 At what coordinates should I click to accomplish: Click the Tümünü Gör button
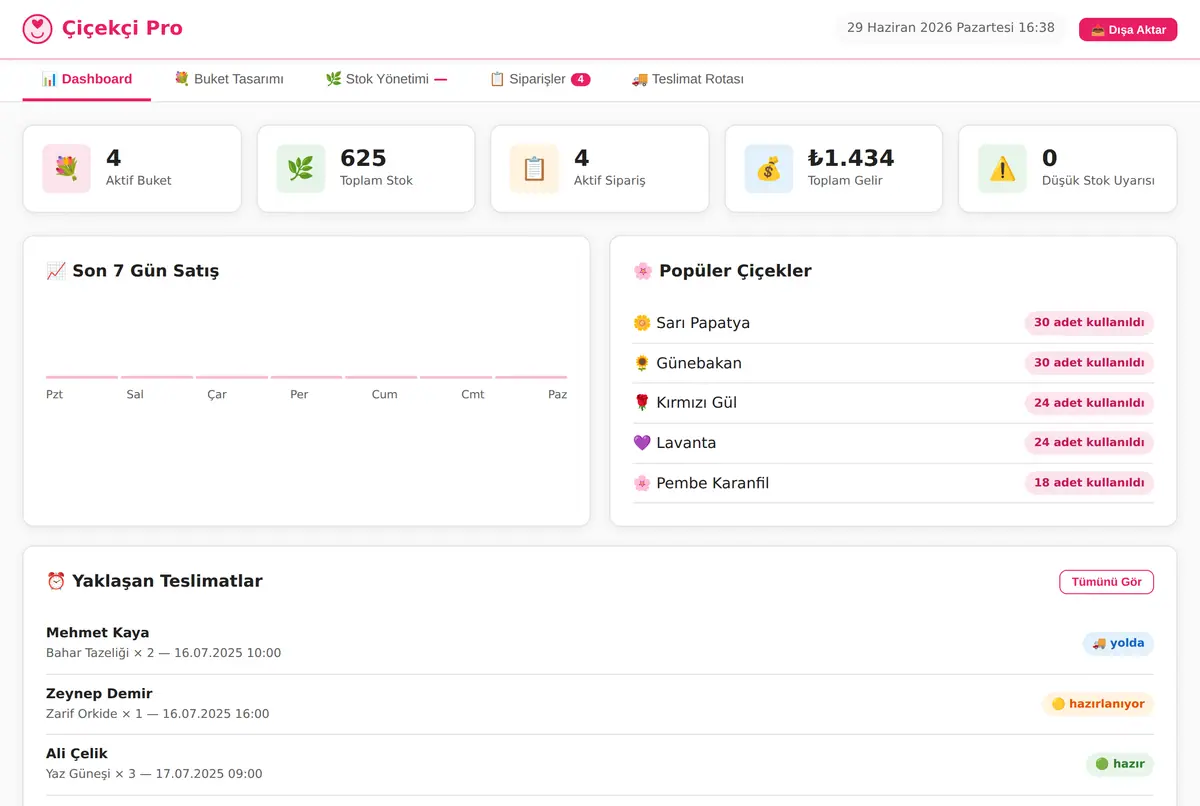[x=1106, y=582]
